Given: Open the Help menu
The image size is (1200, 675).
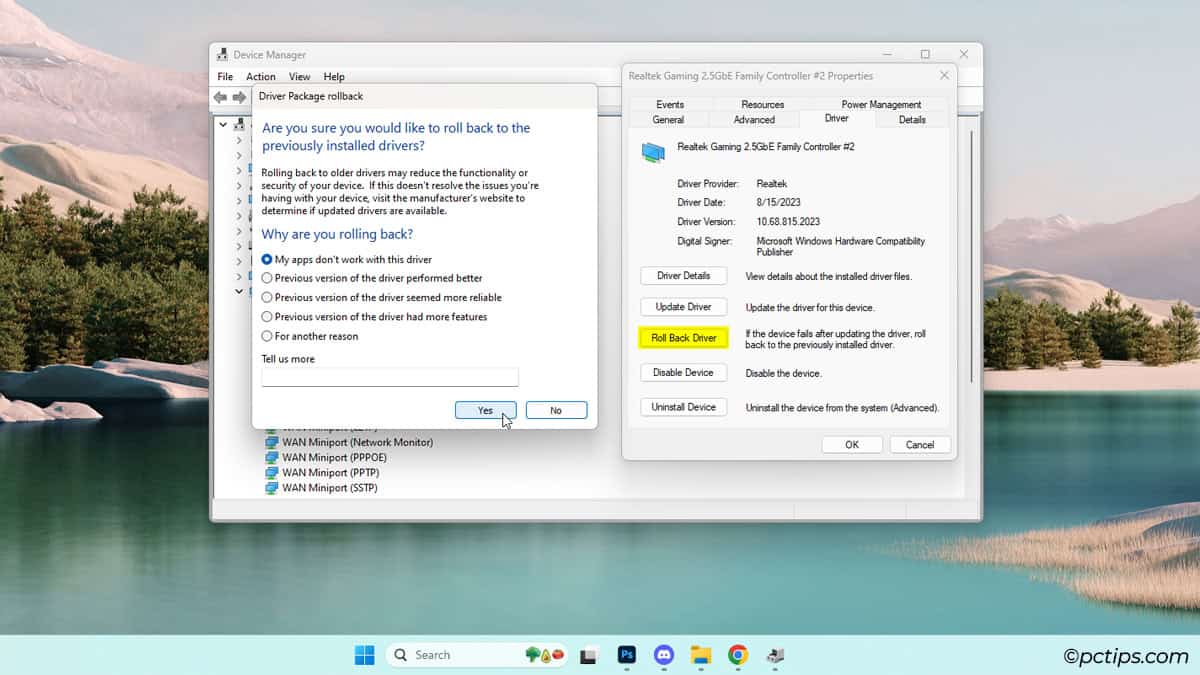Looking at the screenshot, I should point(334,77).
